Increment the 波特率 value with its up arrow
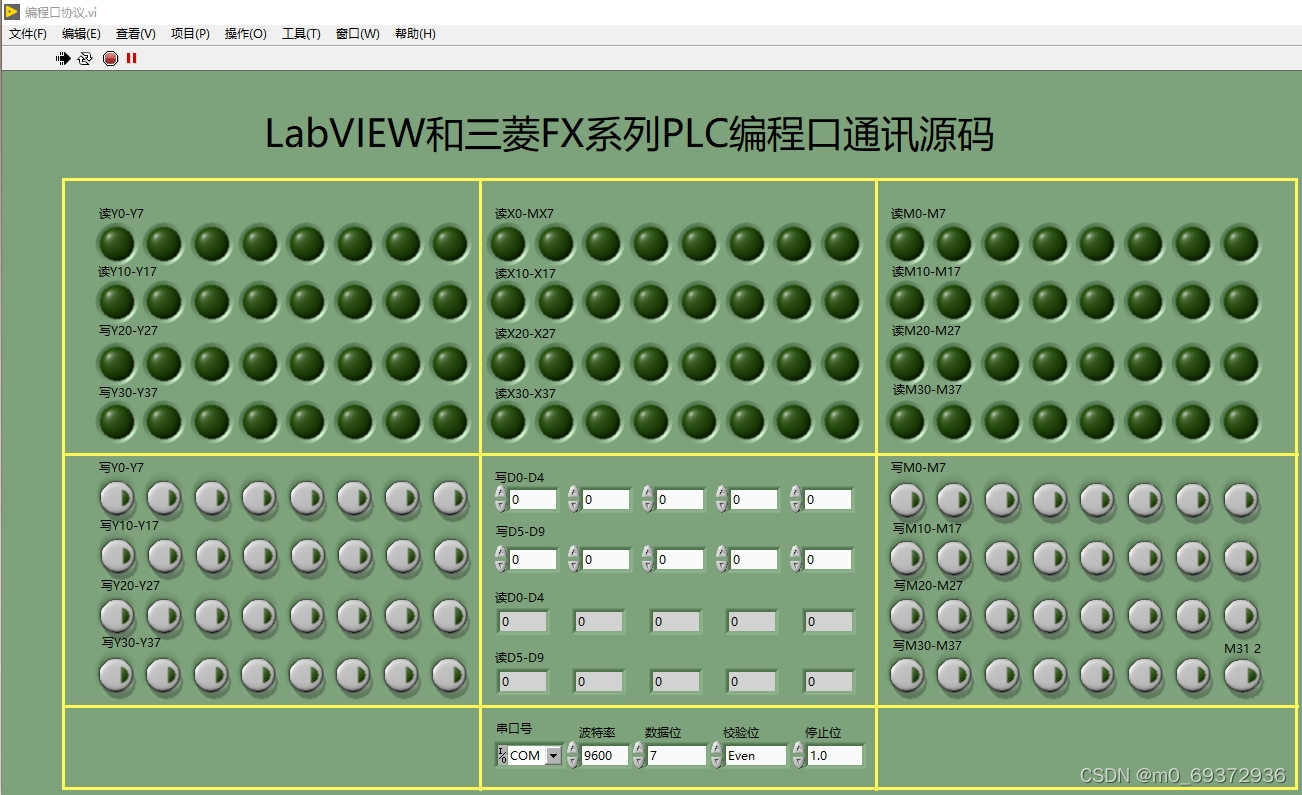The width and height of the screenshot is (1302, 795). tap(574, 749)
